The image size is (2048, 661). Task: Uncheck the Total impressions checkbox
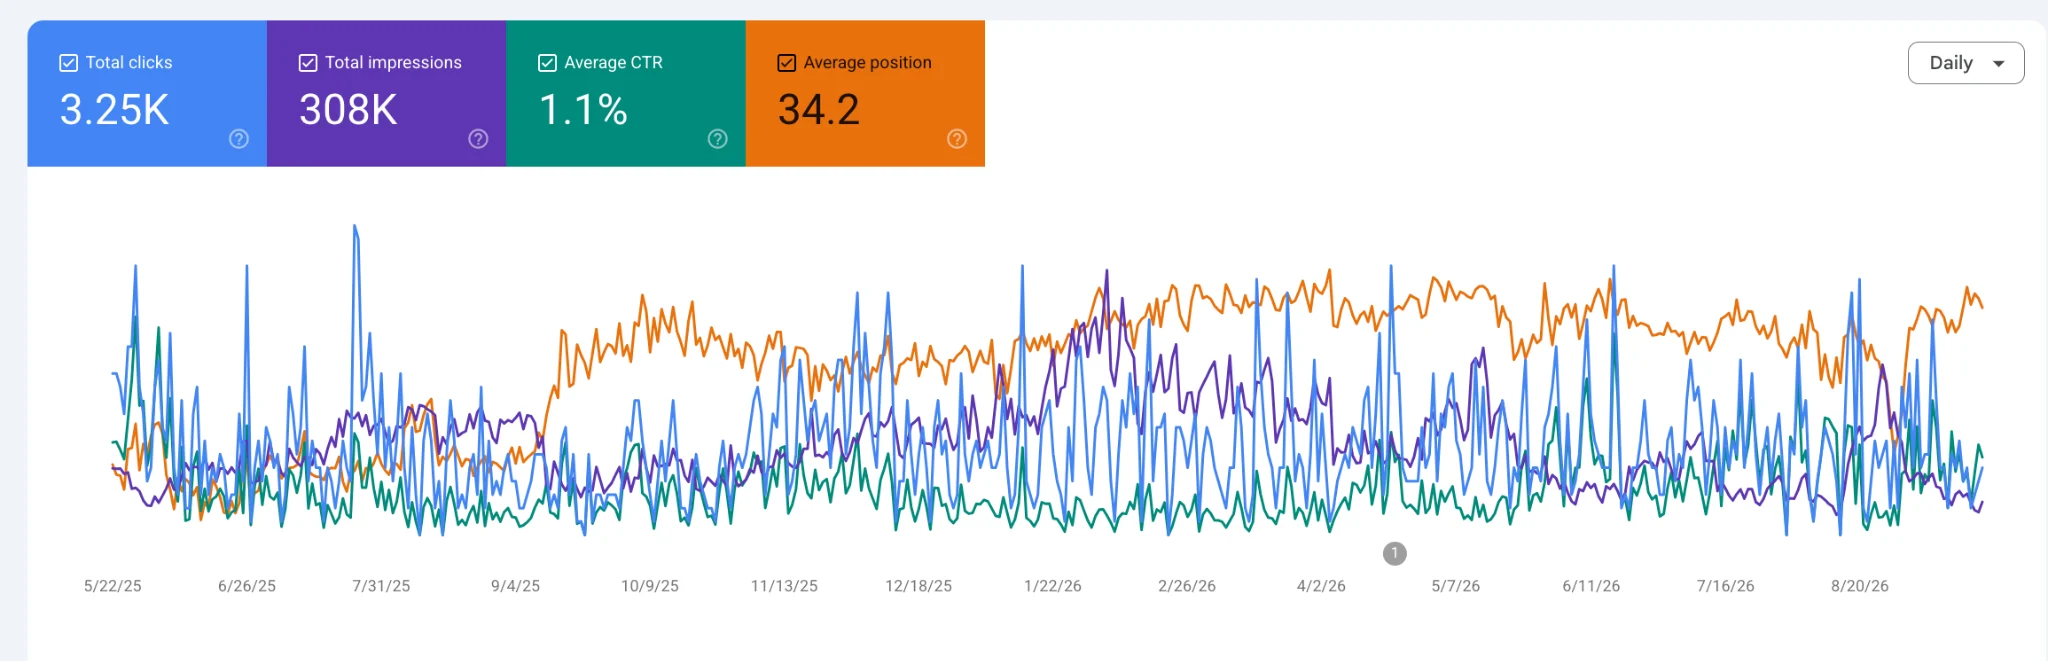click(308, 63)
